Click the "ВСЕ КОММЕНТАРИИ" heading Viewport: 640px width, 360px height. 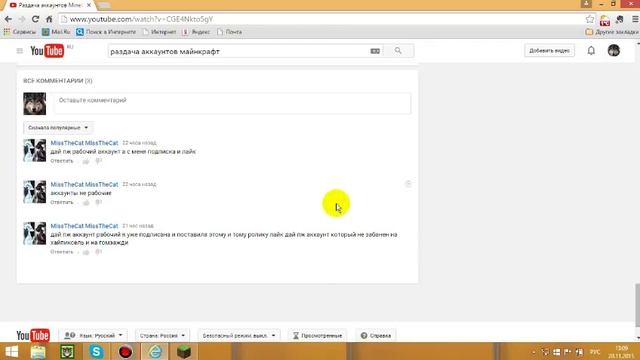pyautogui.click(x=58, y=81)
